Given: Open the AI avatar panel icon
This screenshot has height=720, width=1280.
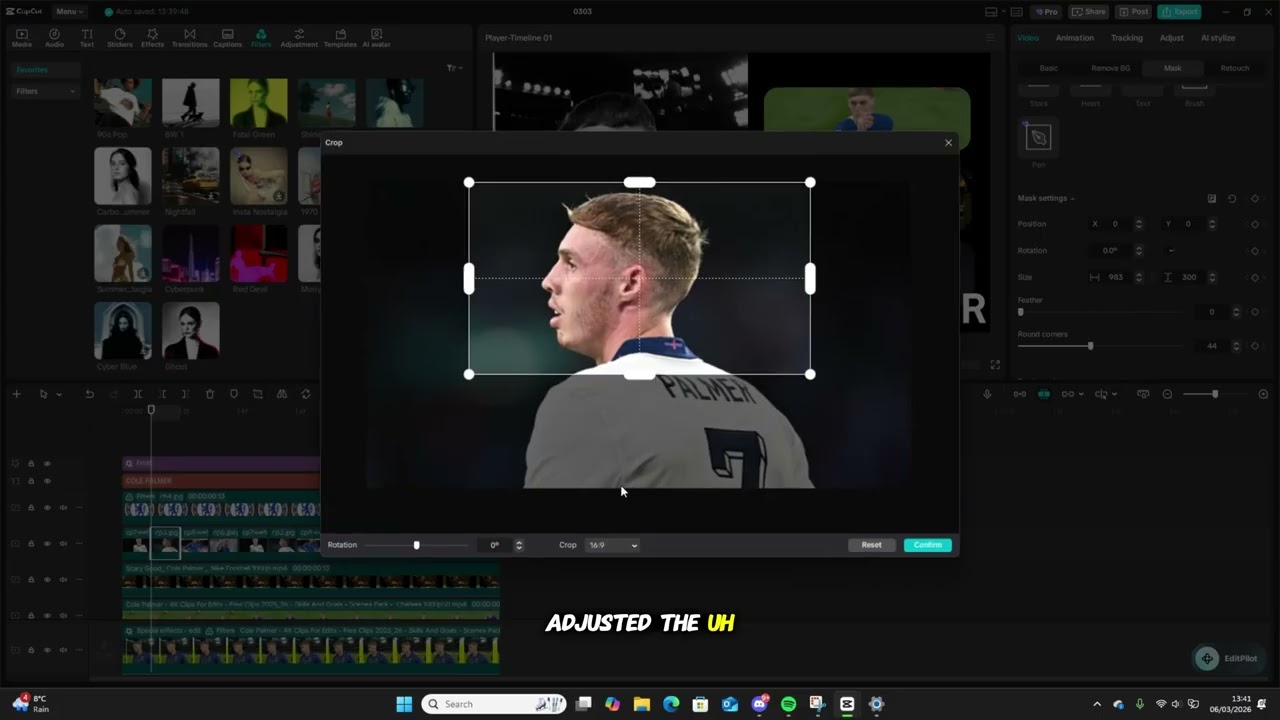Looking at the screenshot, I should coord(376,38).
